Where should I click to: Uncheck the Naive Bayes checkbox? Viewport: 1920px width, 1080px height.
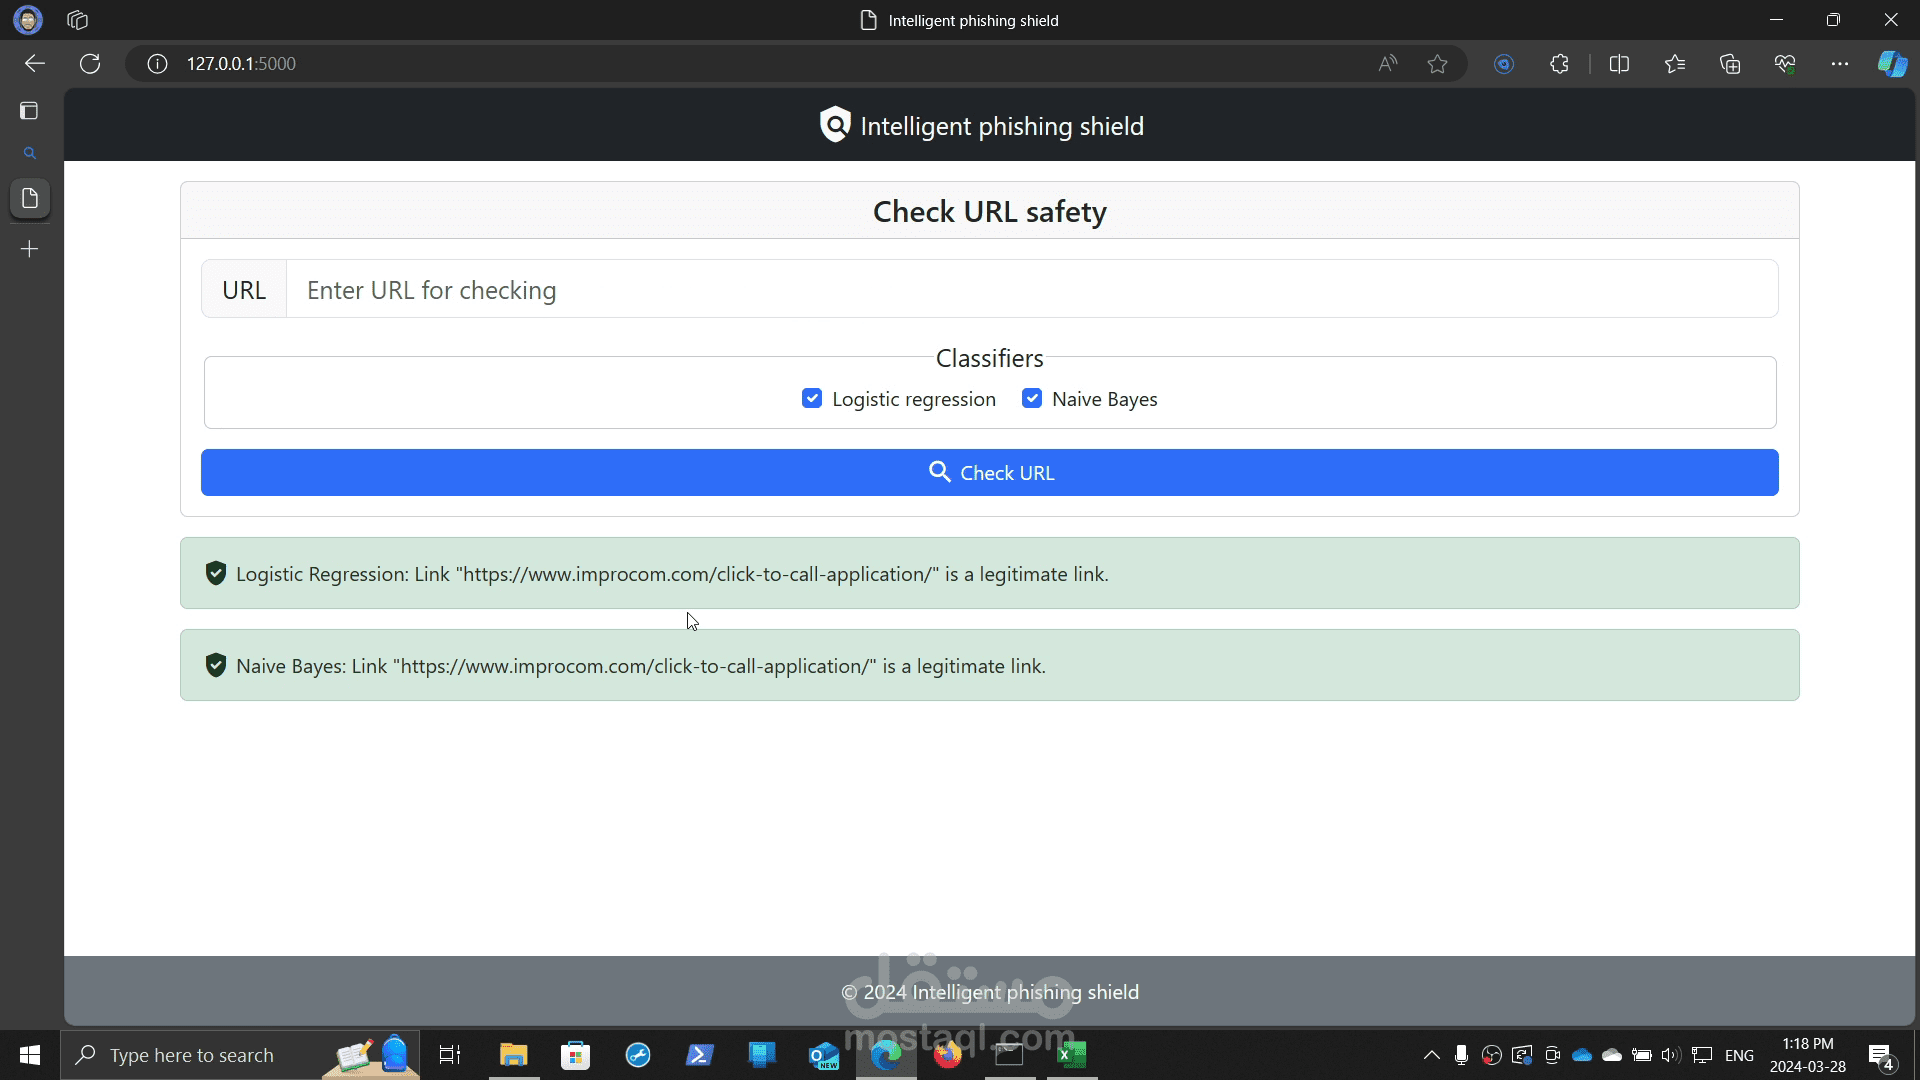click(x=1032, y=399)
